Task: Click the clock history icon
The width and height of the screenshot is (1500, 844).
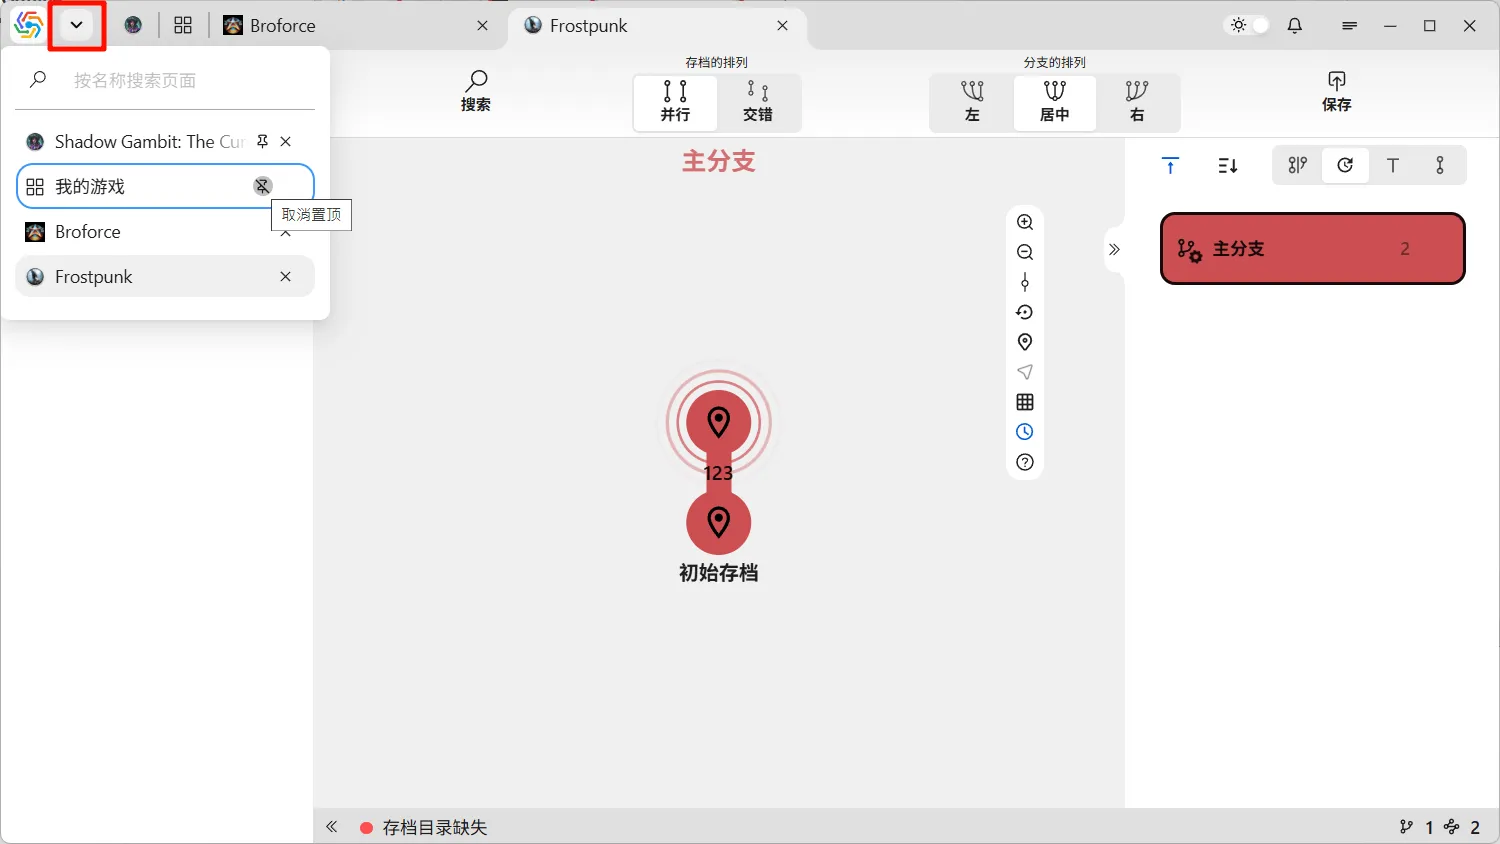Action: (1025, 432)
